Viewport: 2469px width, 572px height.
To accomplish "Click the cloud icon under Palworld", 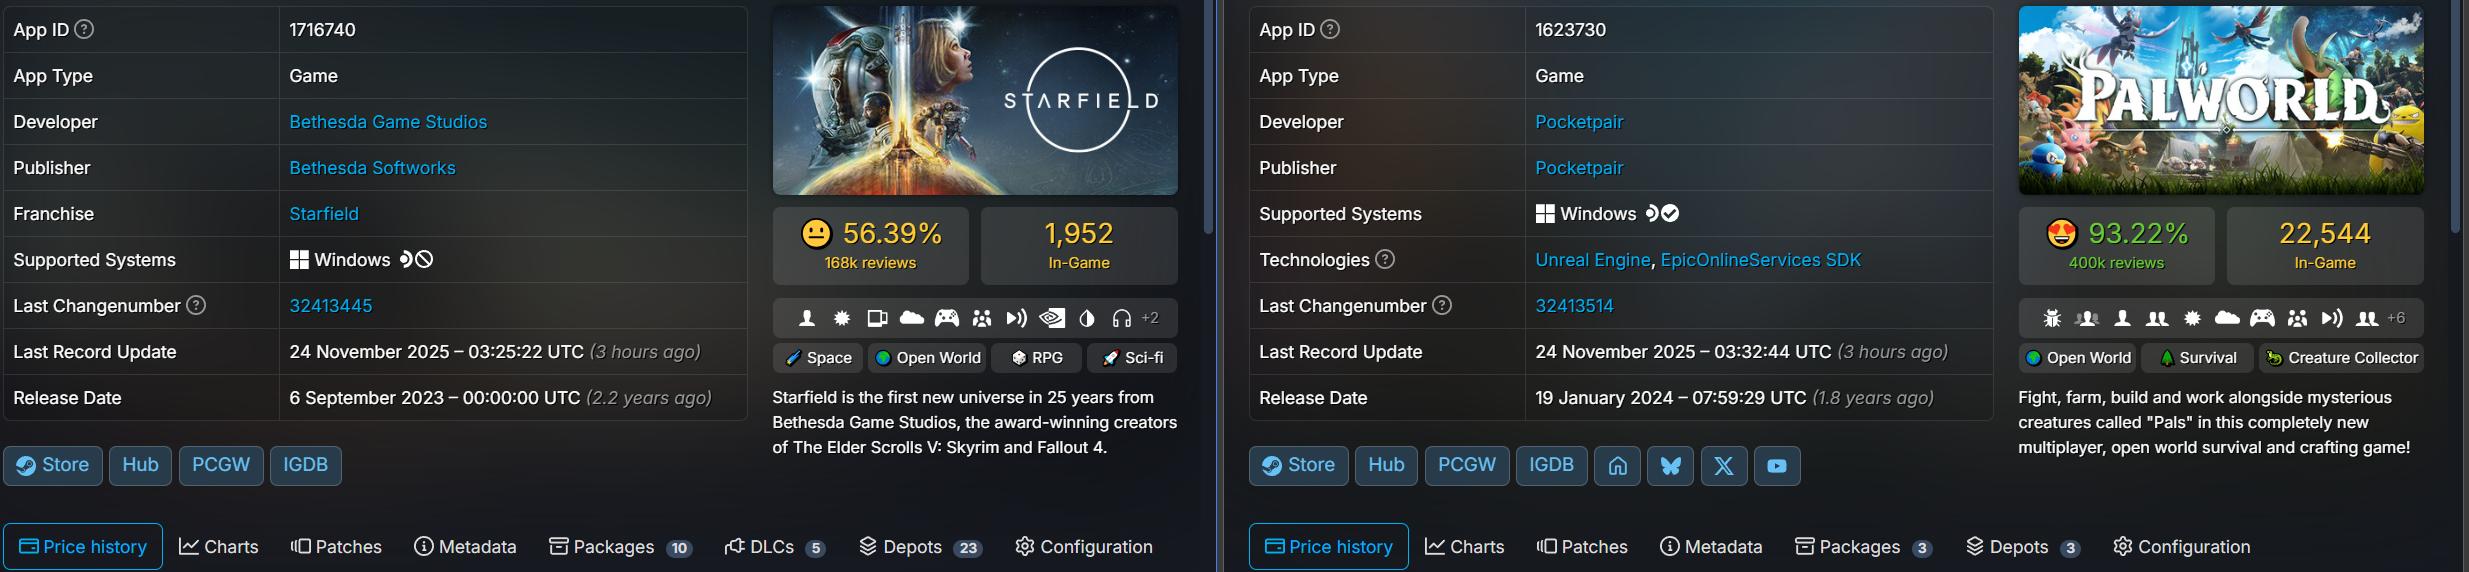I will (x=2227, y=318).
